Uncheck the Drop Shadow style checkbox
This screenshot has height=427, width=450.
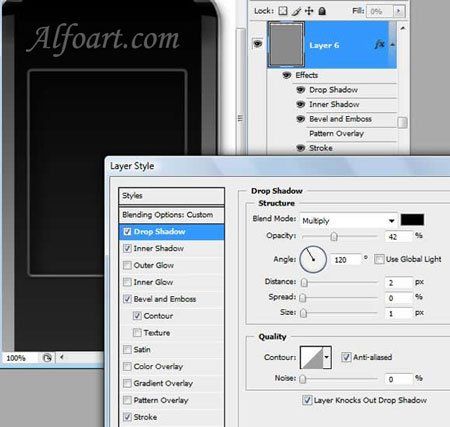click(x=127, y=231)
